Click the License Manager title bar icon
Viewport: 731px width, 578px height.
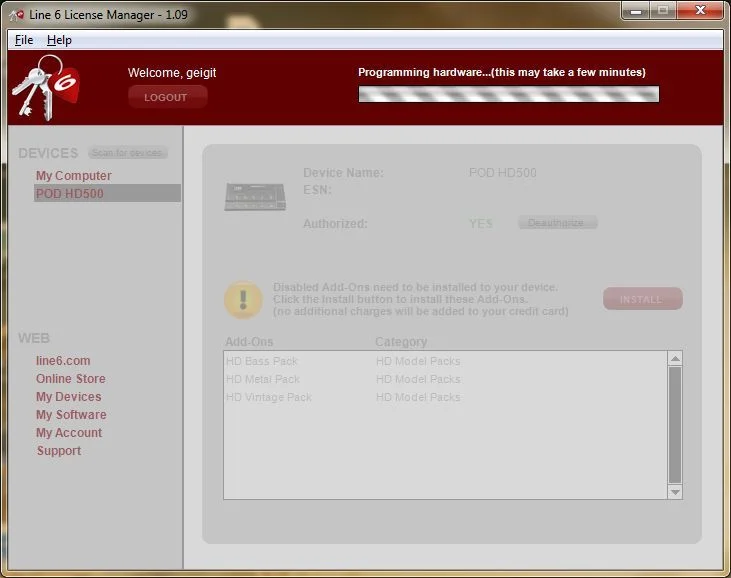tap(17, 15)
